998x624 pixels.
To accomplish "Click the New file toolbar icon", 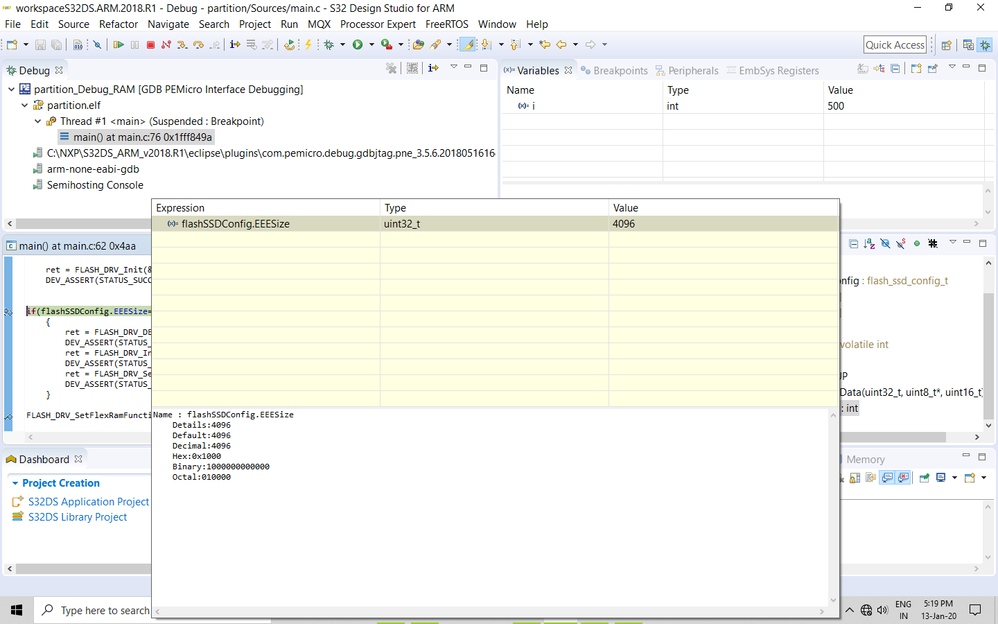I will (11, 45).
